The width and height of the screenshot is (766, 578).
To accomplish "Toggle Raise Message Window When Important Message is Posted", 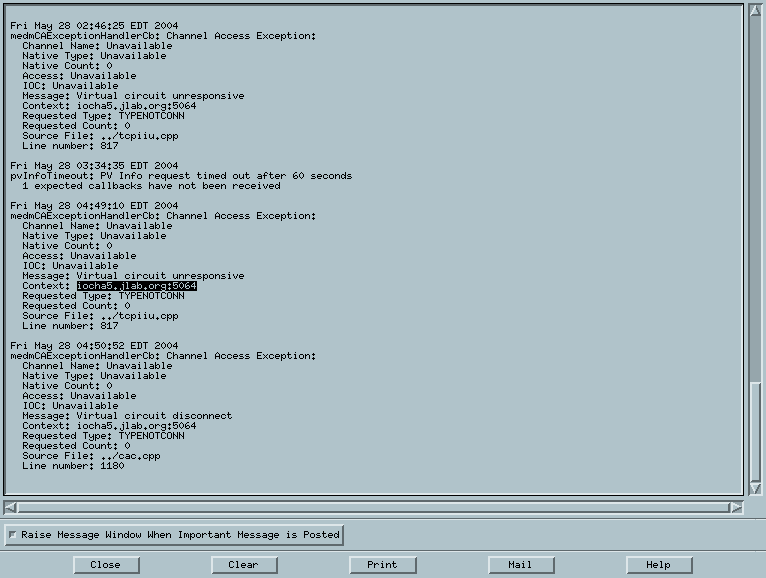I will [174, 535].
